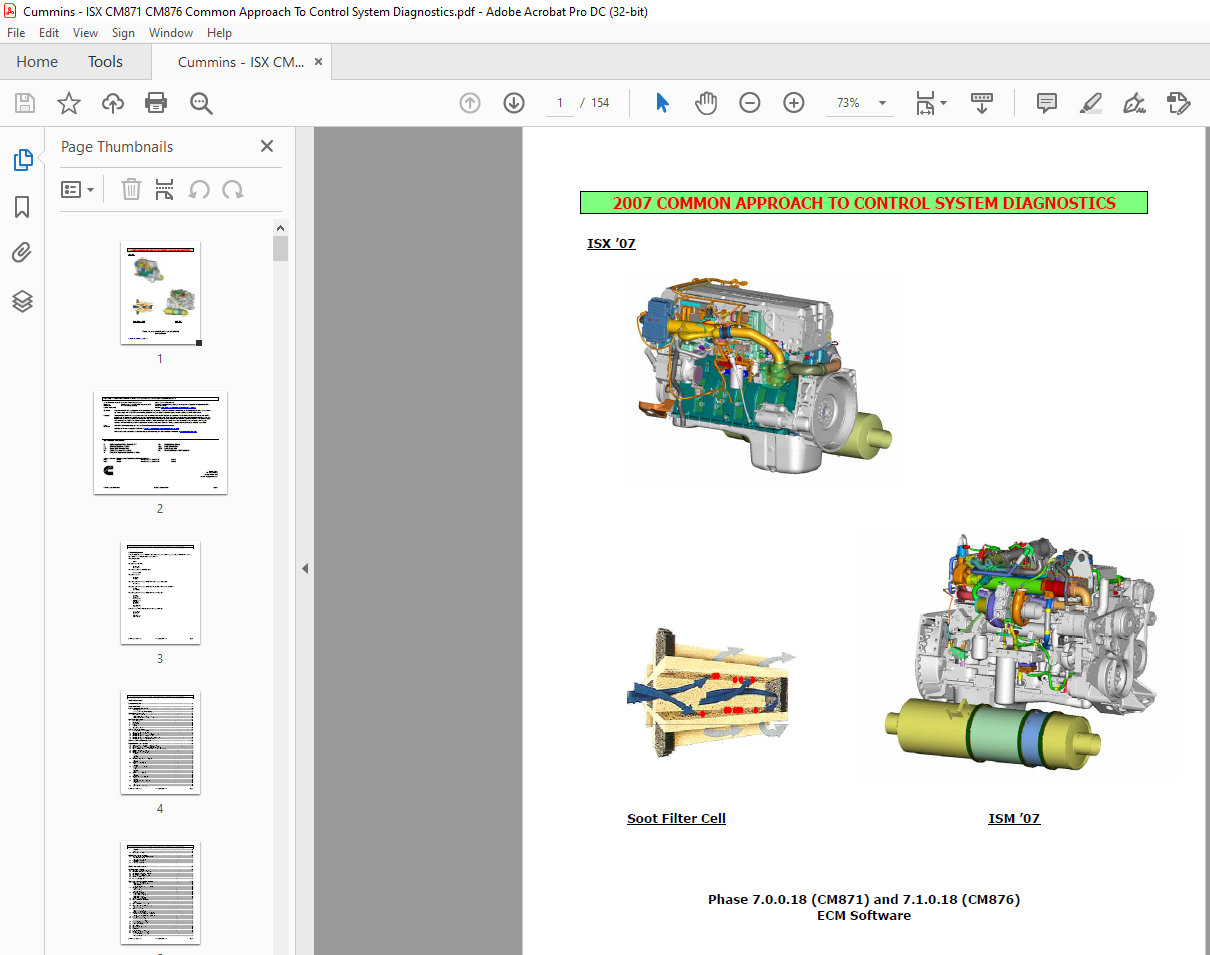Screen dimensions: 1210x955
Task: Open the Attachments paperclip panel
Action: pos(22,253)
